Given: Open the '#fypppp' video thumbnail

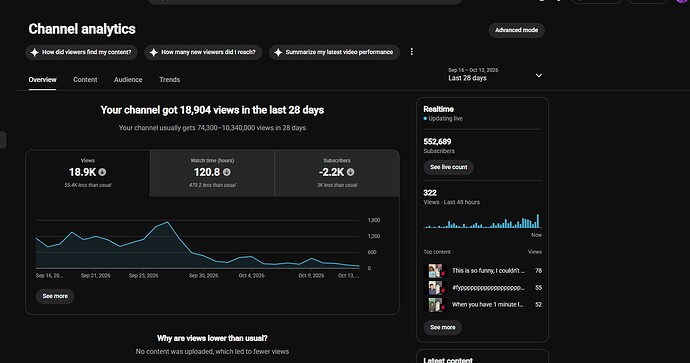Looking at the screenshot, I should 435,288.
